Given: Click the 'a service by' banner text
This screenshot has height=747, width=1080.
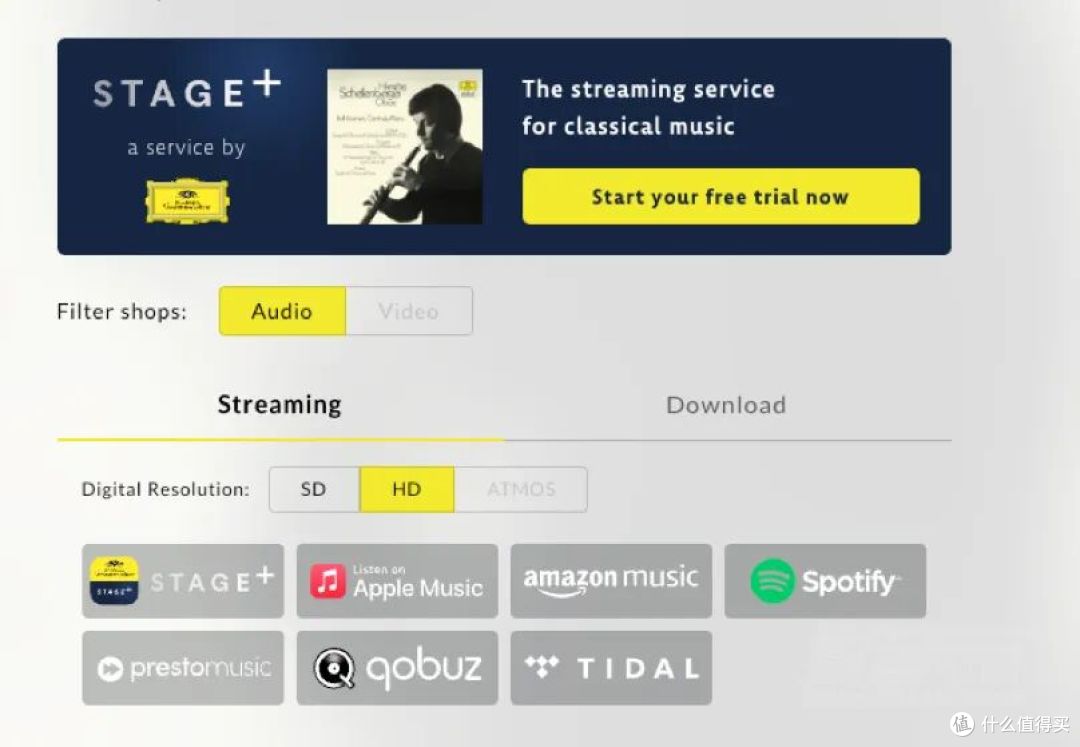Looking at the screenshot, I should [x=187, y=148].
